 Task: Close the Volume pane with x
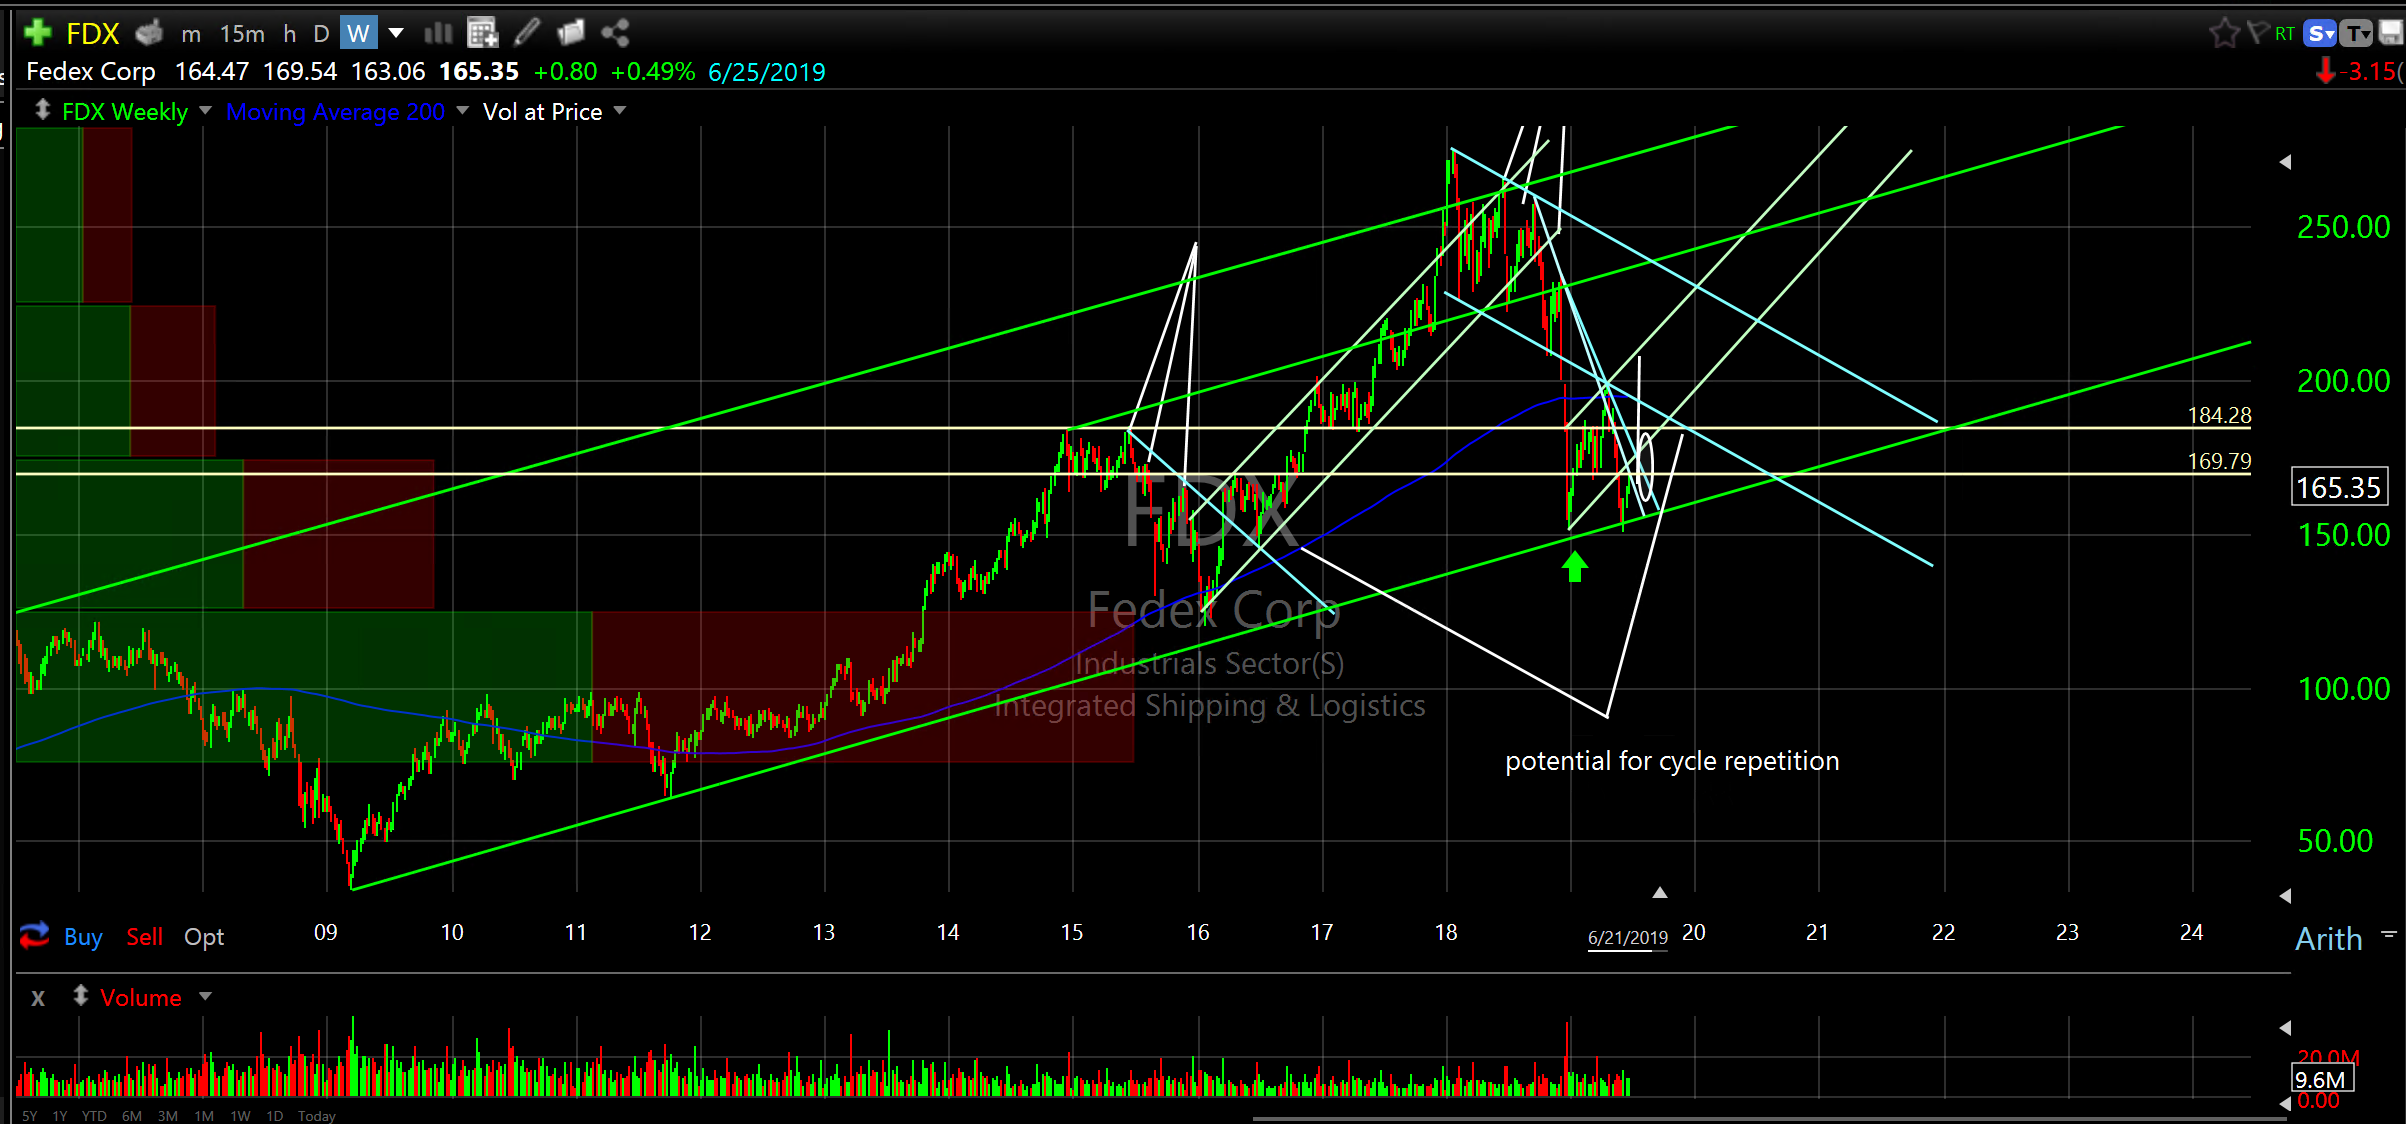(x=38, y=997)
